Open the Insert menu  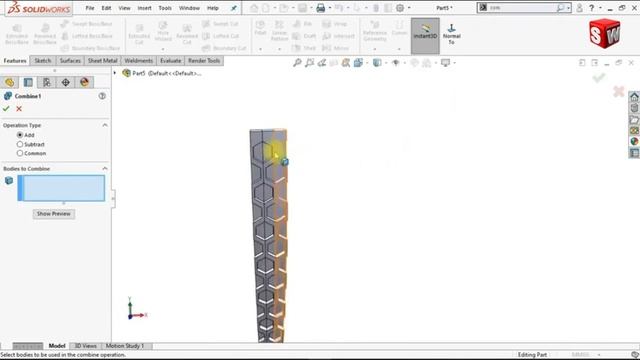click(x=144, y=8)
